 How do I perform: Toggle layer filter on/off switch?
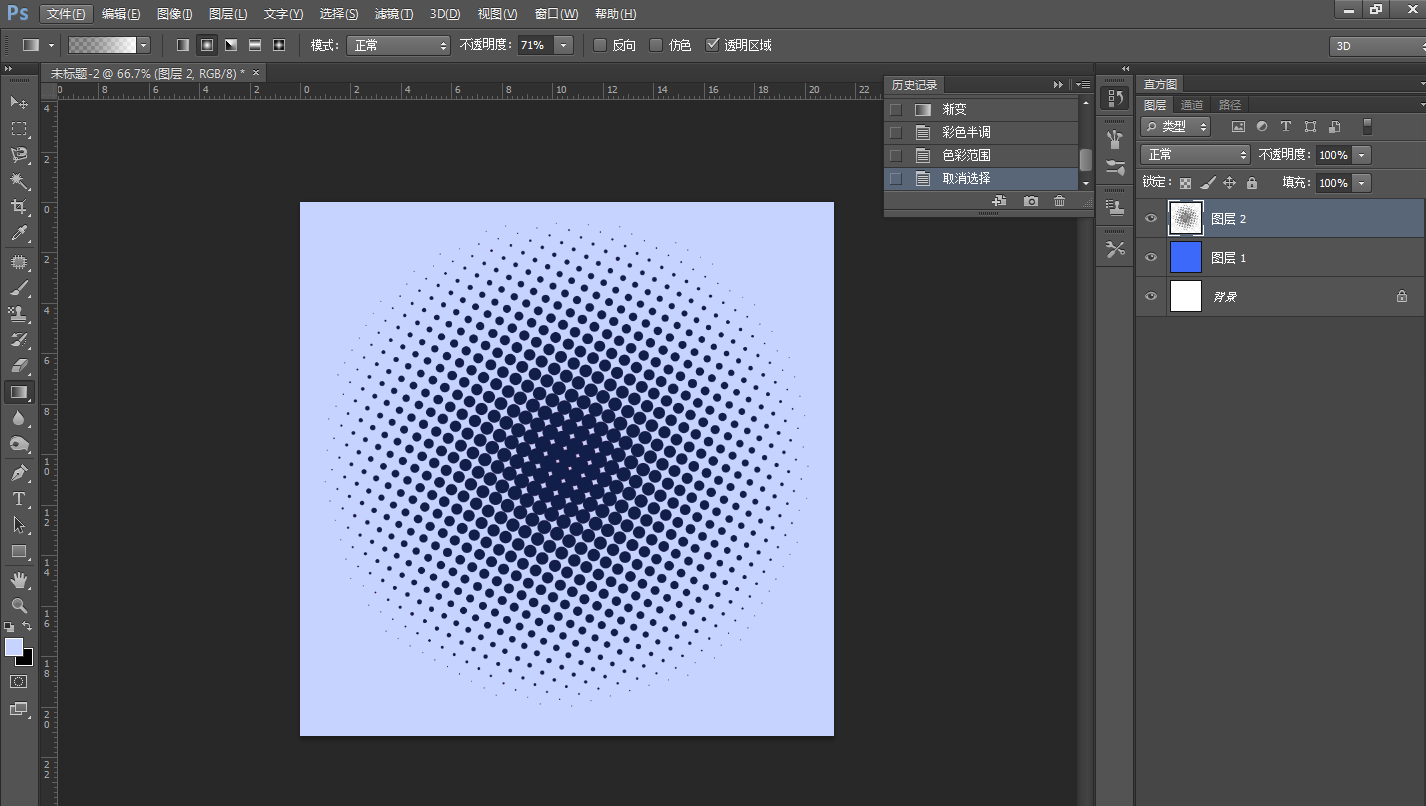[x=1367, y=127]
